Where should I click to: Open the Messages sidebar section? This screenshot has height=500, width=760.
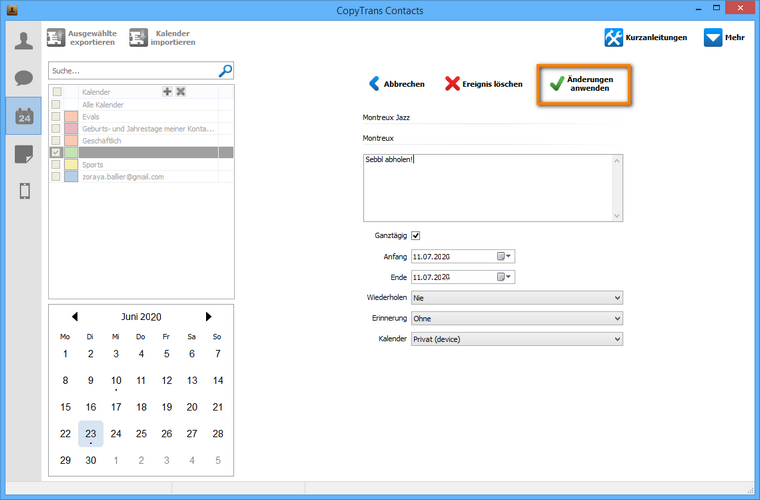click(24, 78)
